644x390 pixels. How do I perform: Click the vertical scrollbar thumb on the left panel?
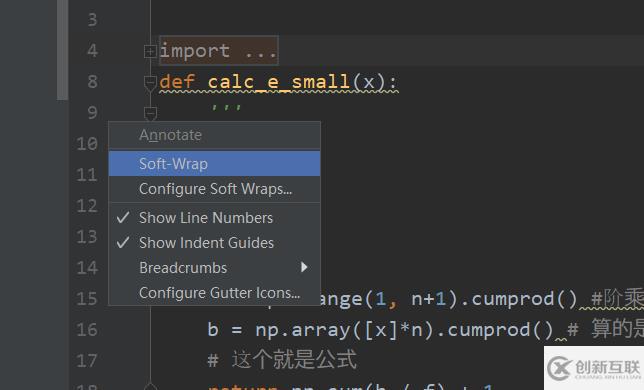click(62, 49)
